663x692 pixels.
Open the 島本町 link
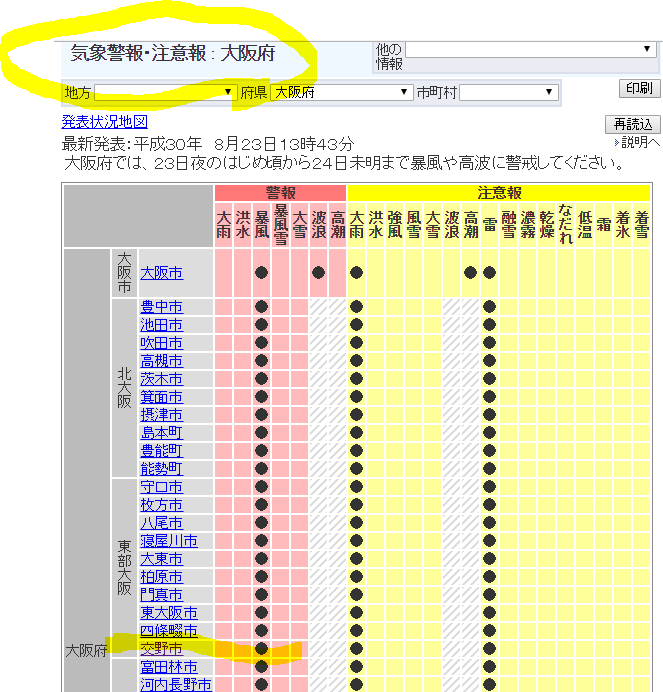[x=161, y=432]
